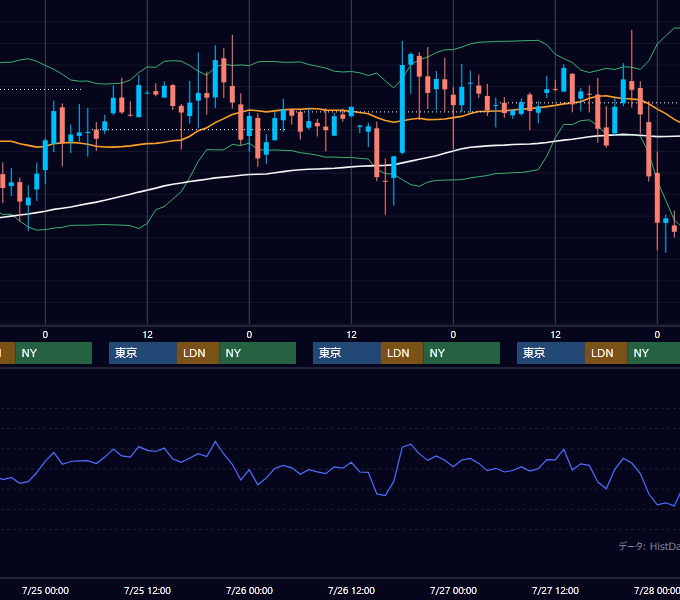Click the LDN session block on 7/25
Viewport: 680px width, 600px height.
pos(198,353)
